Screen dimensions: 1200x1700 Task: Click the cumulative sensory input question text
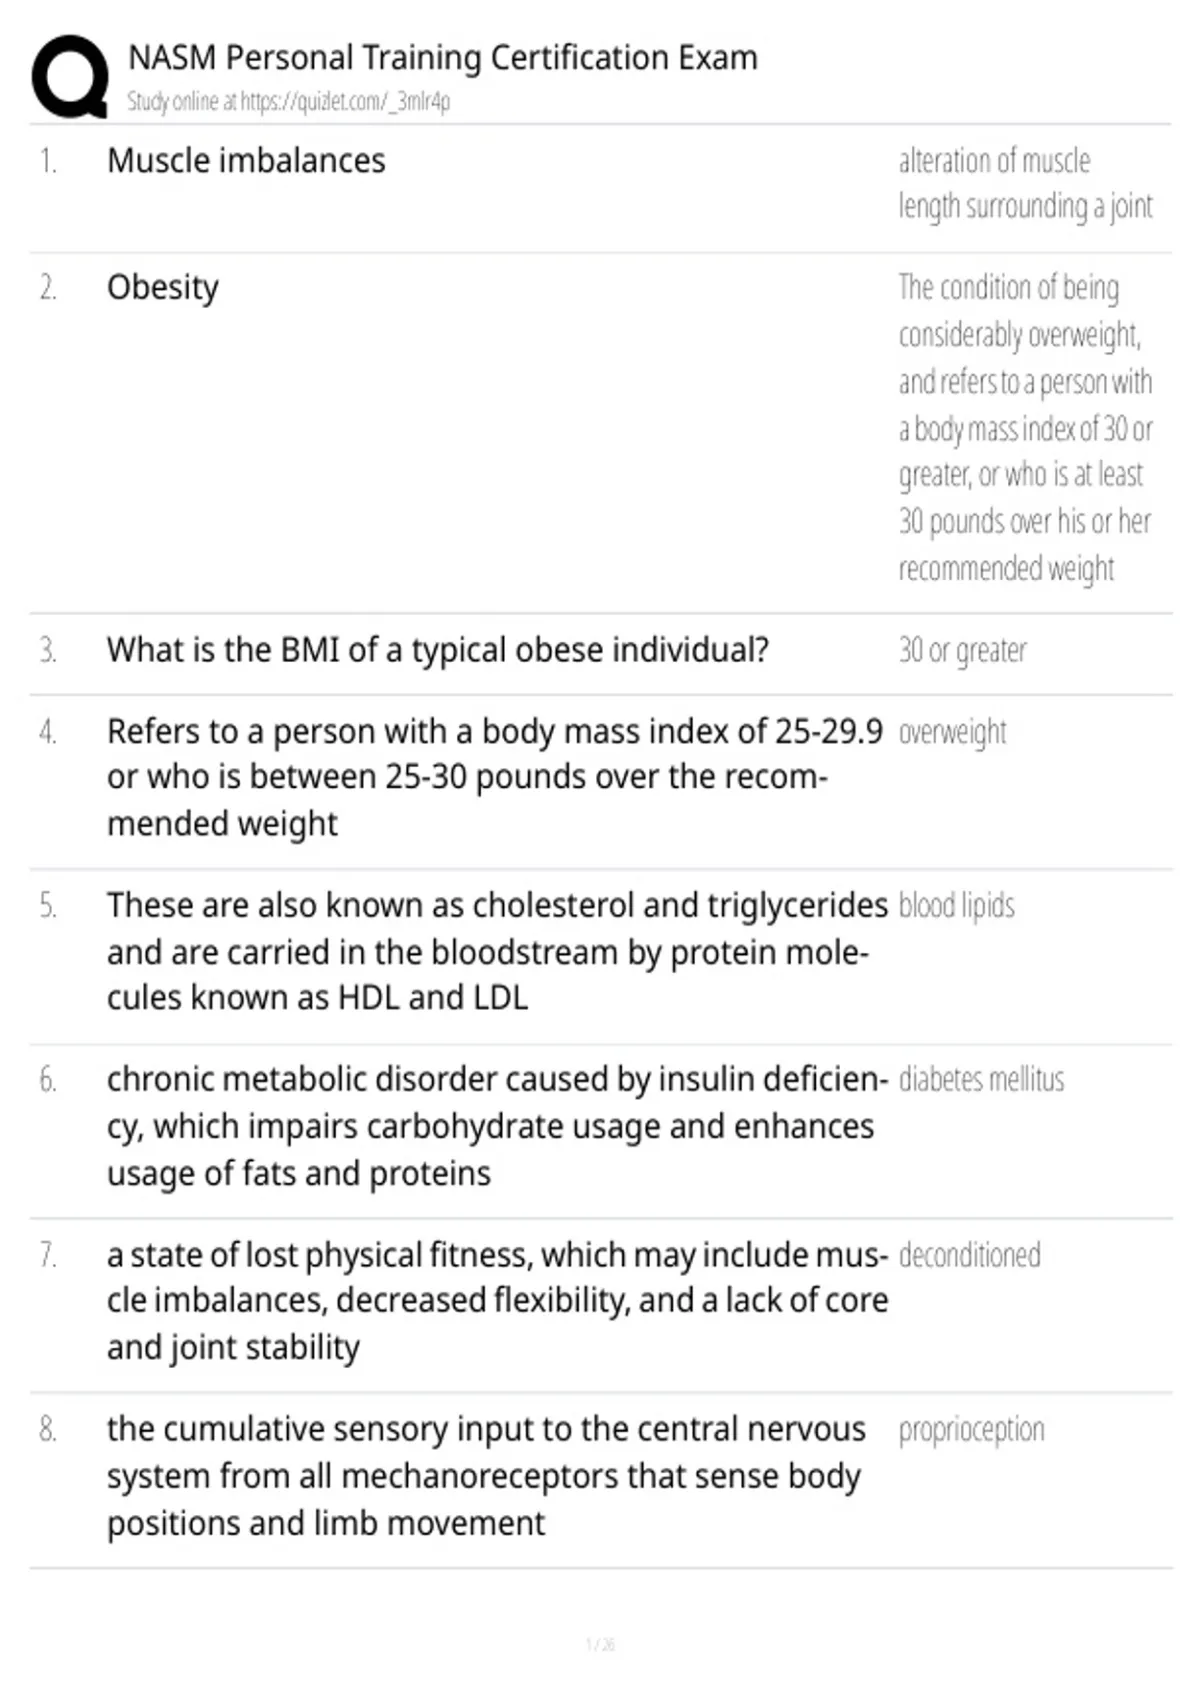pyautogui.click(x=486, y=1476)
